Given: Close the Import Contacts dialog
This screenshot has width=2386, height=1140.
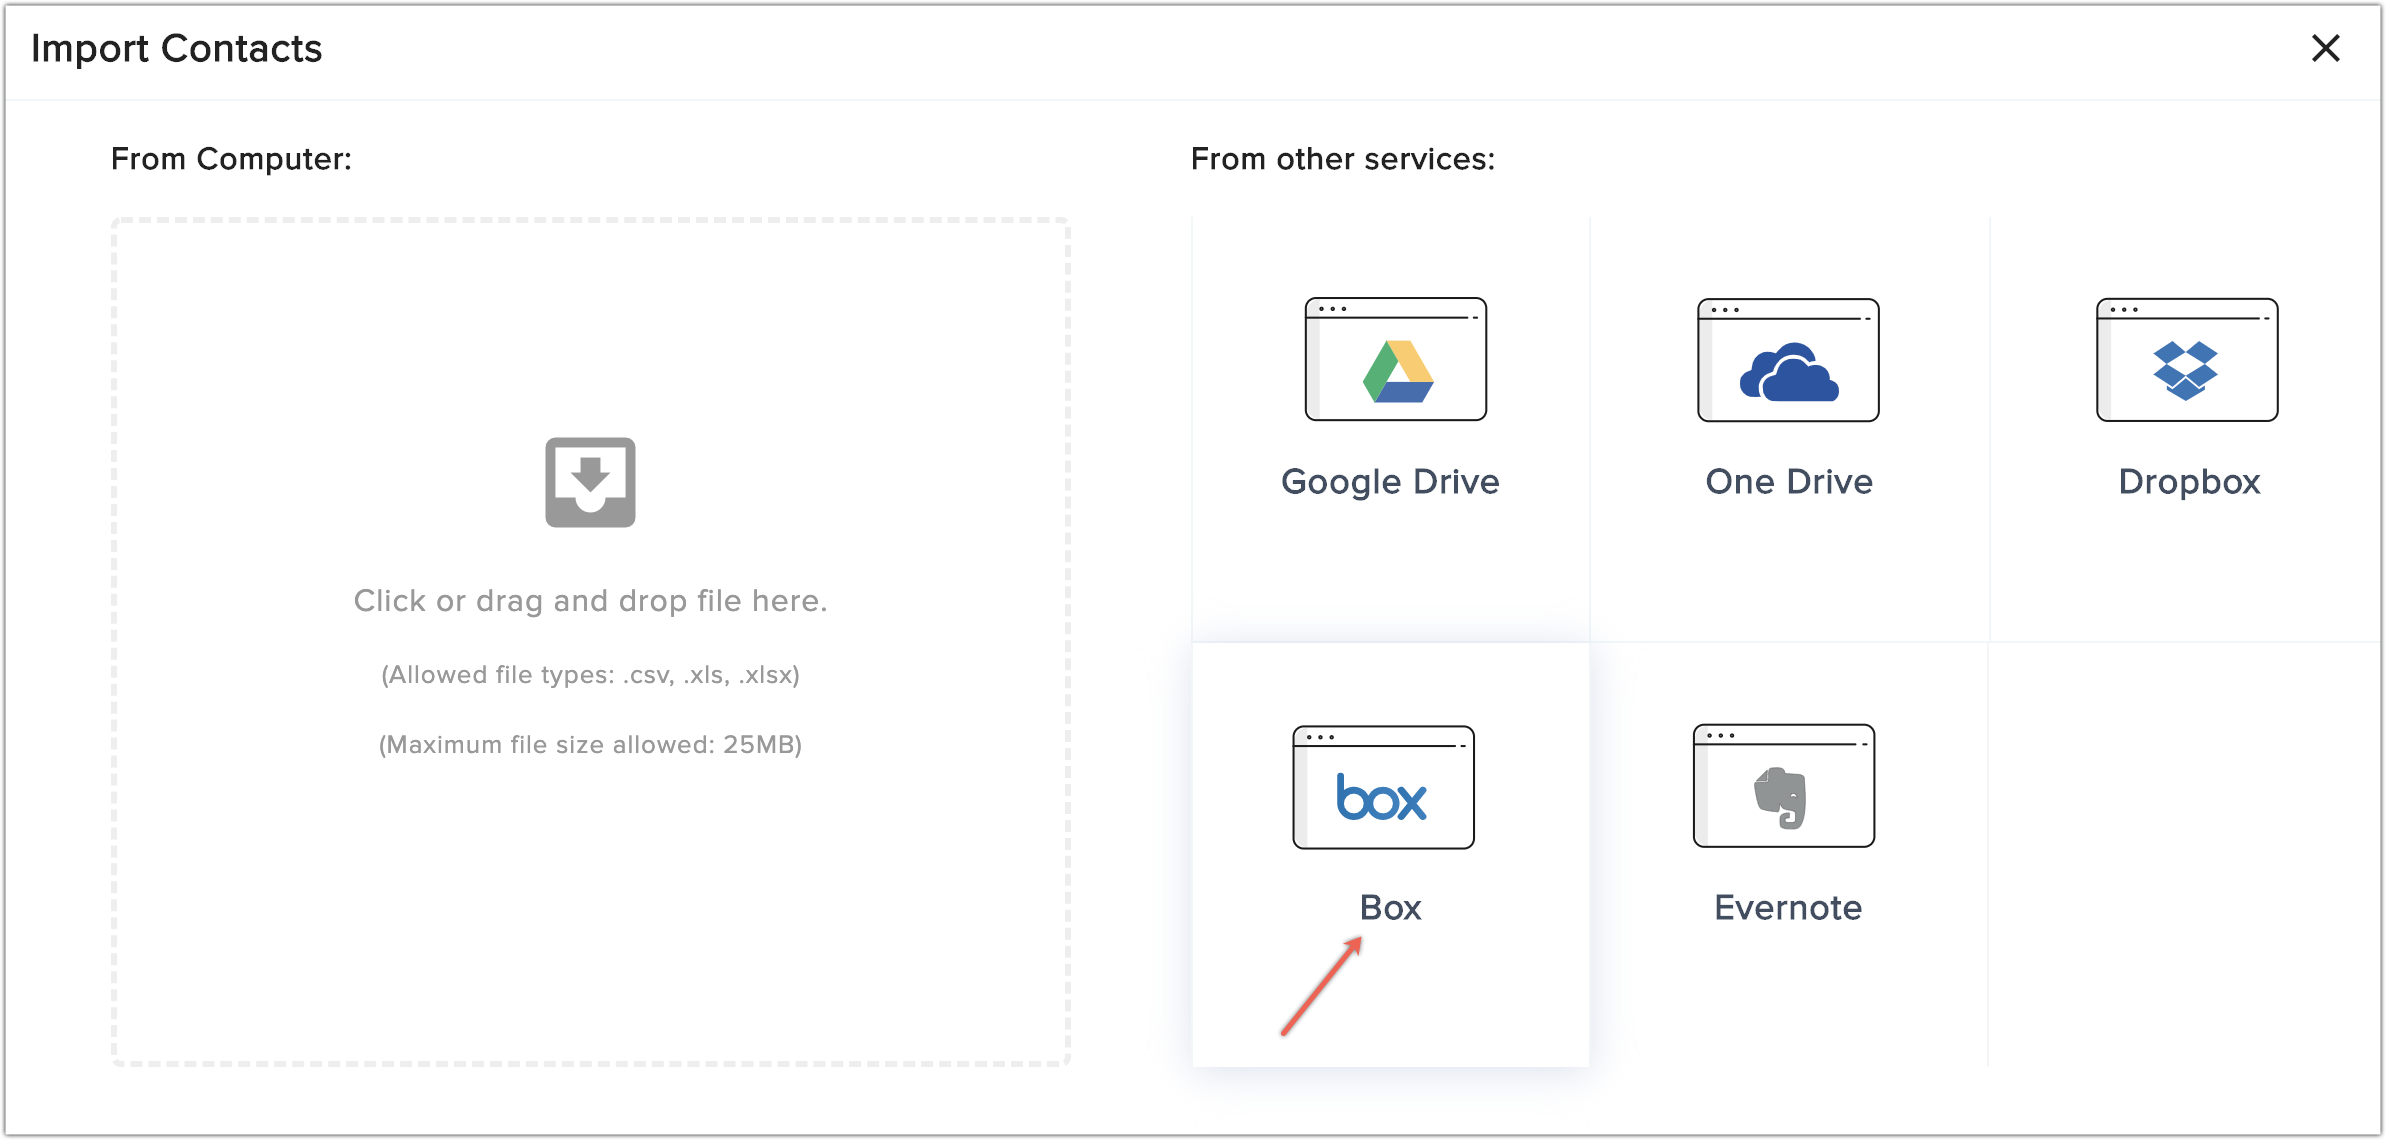Looking at the screenshot, I should pyautogui.click(x=2326, y=48).
